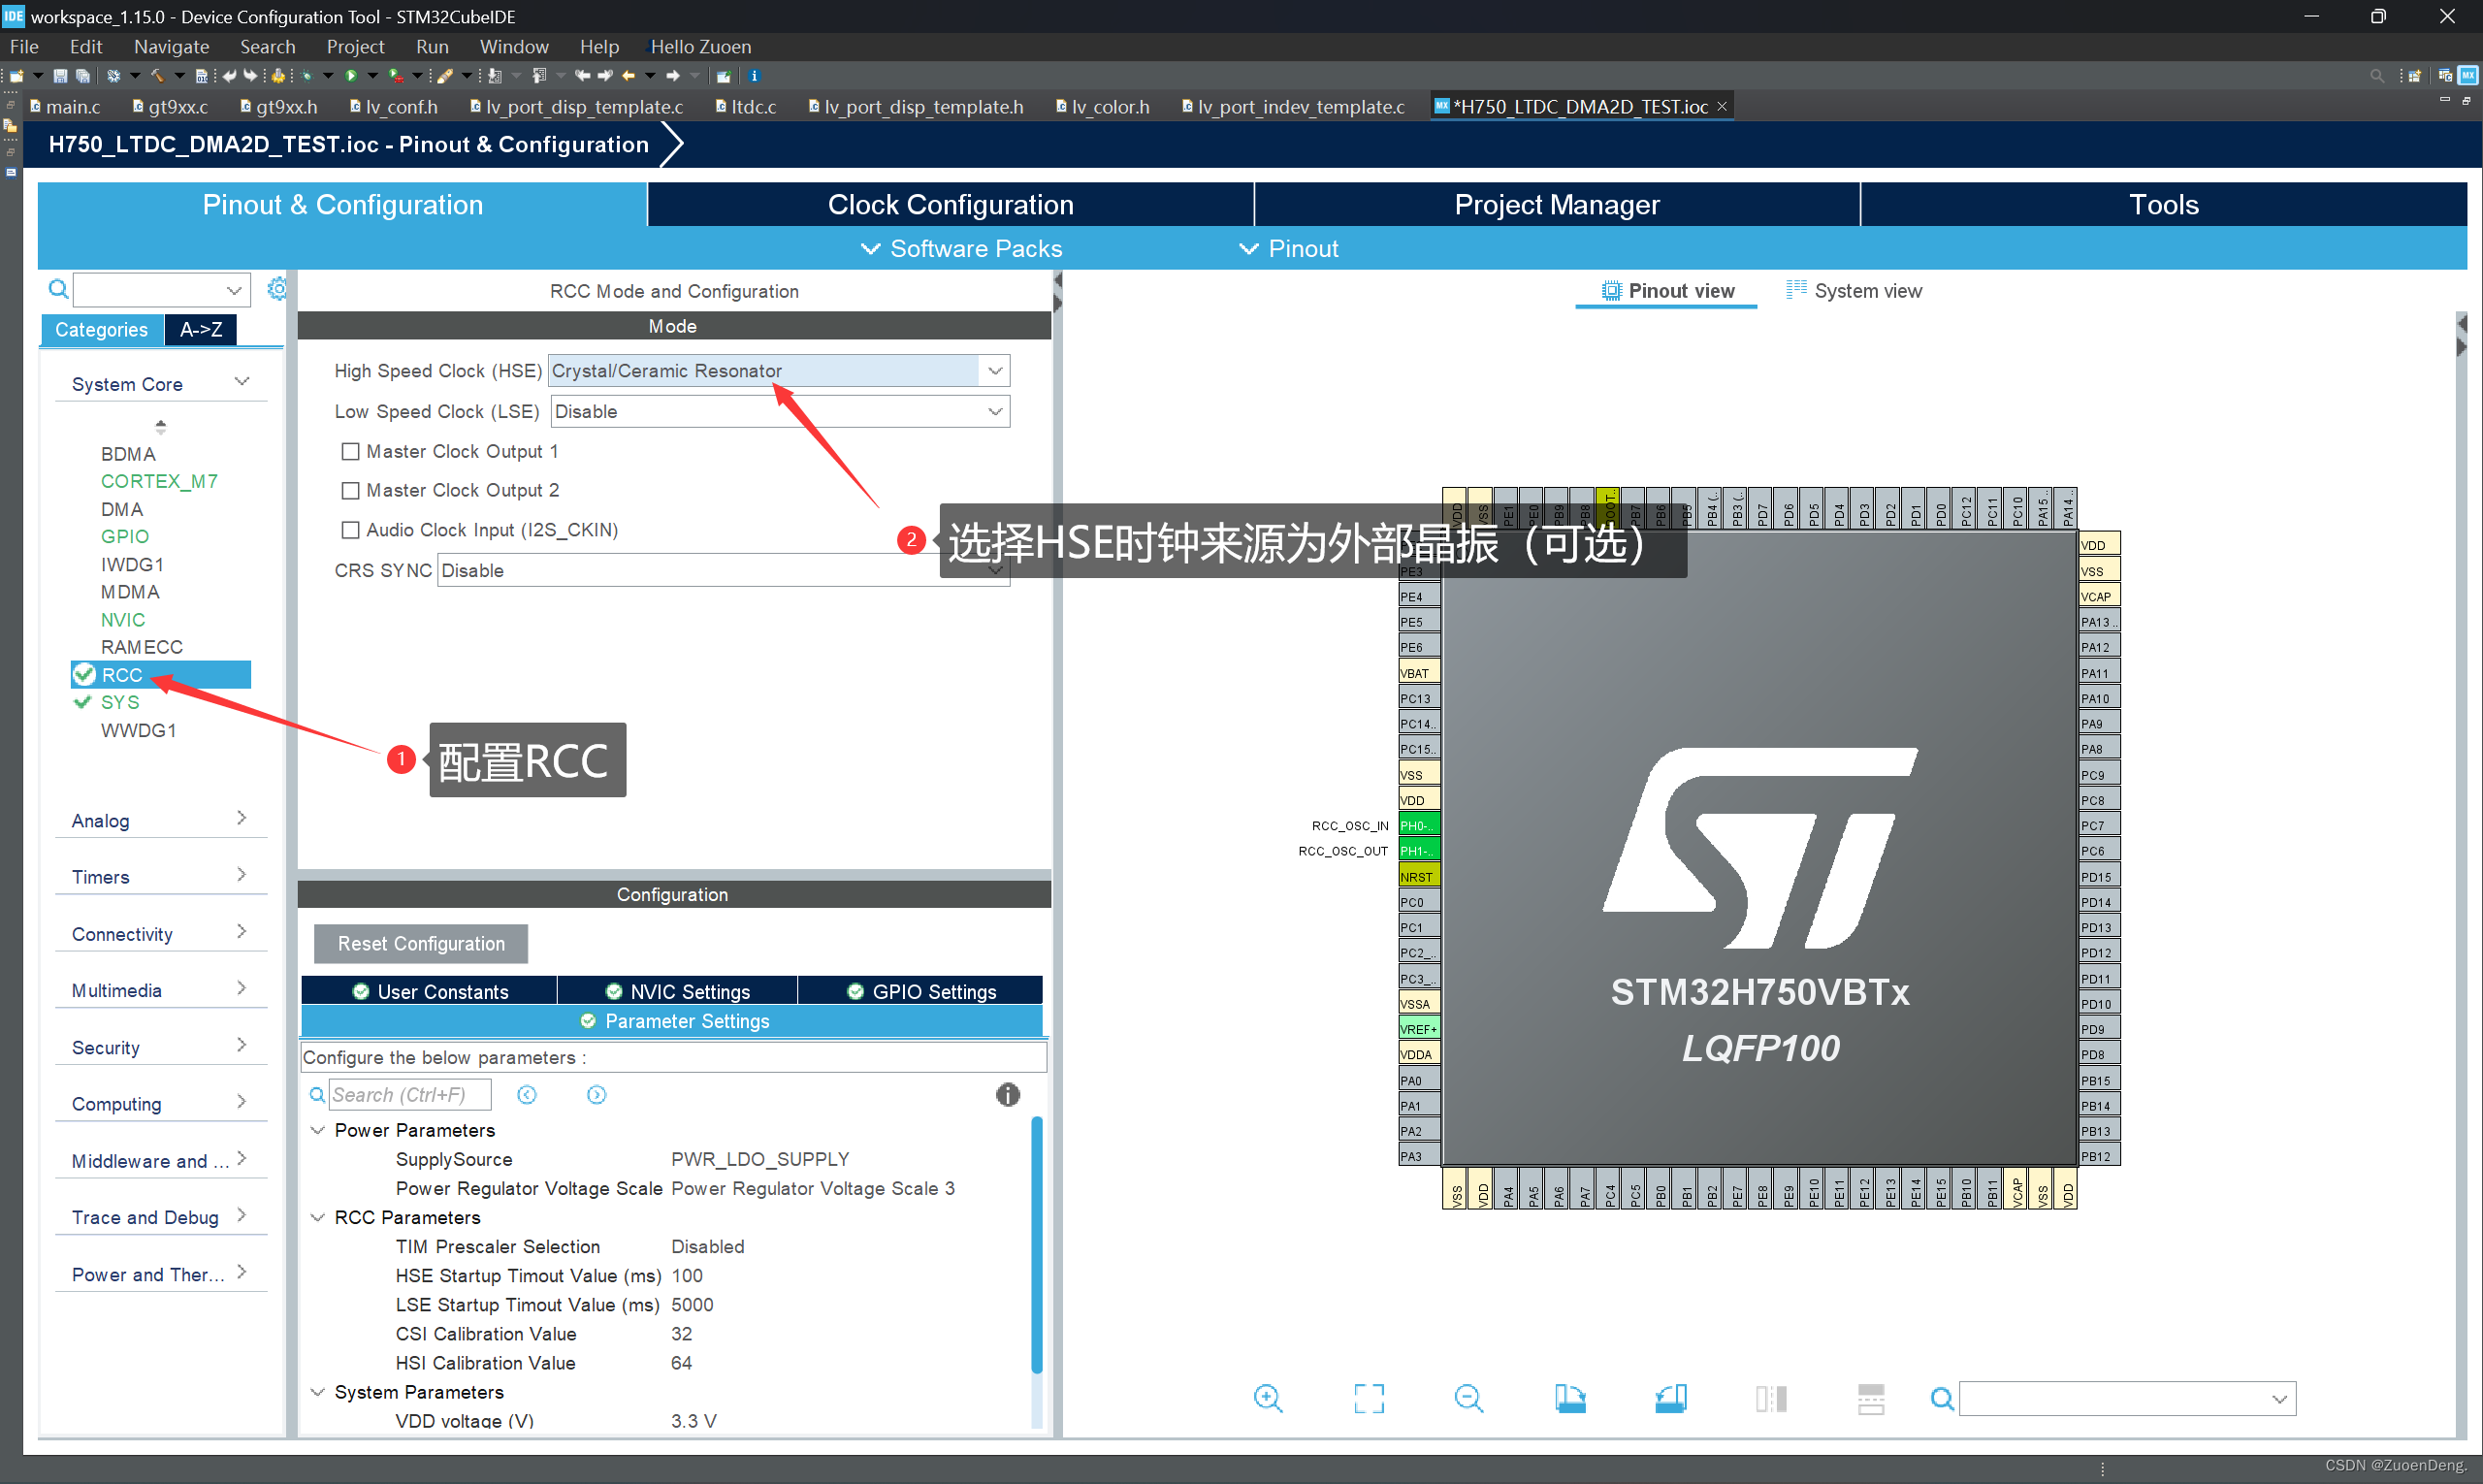This screenshot has width=2483, height=1484.
Task: Click the pin search combo box
Action: [x=2127, y=1399]
